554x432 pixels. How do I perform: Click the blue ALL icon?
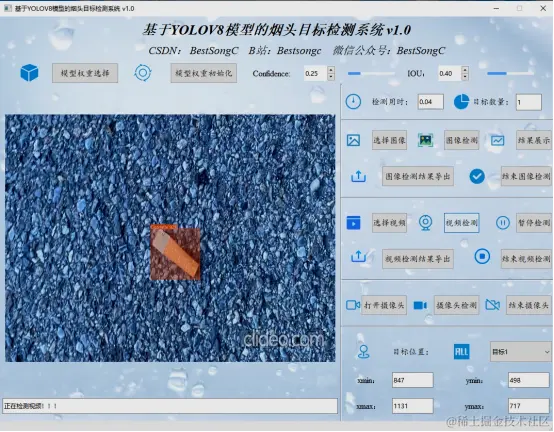click(461, 352)
